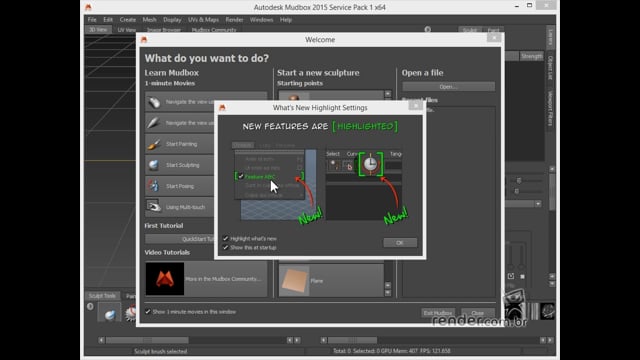Click the circular icon in the top toolbar
Image resolution: width=640 pixels, height=360 pixels.
[x=428, y=29]
